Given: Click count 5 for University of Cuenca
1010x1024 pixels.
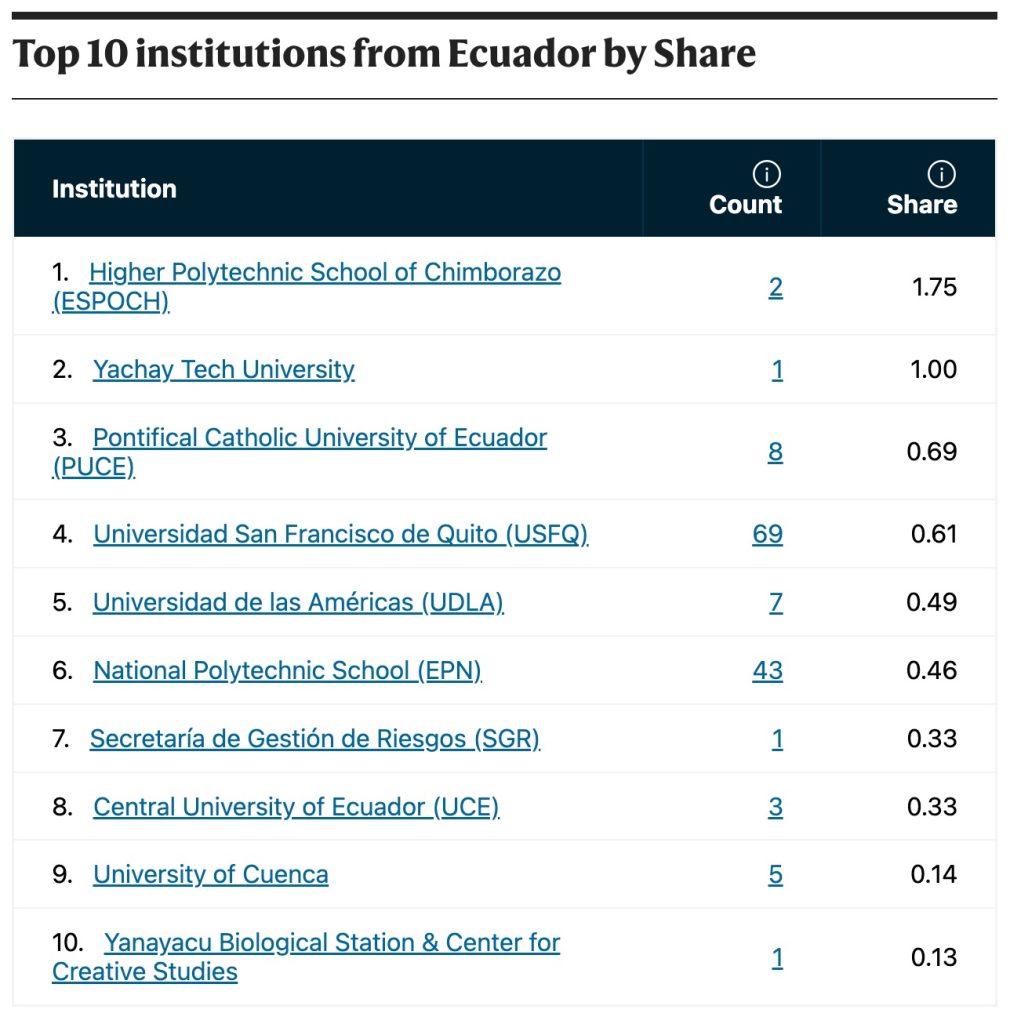Looking at the screenshot, I should point(775,875).
